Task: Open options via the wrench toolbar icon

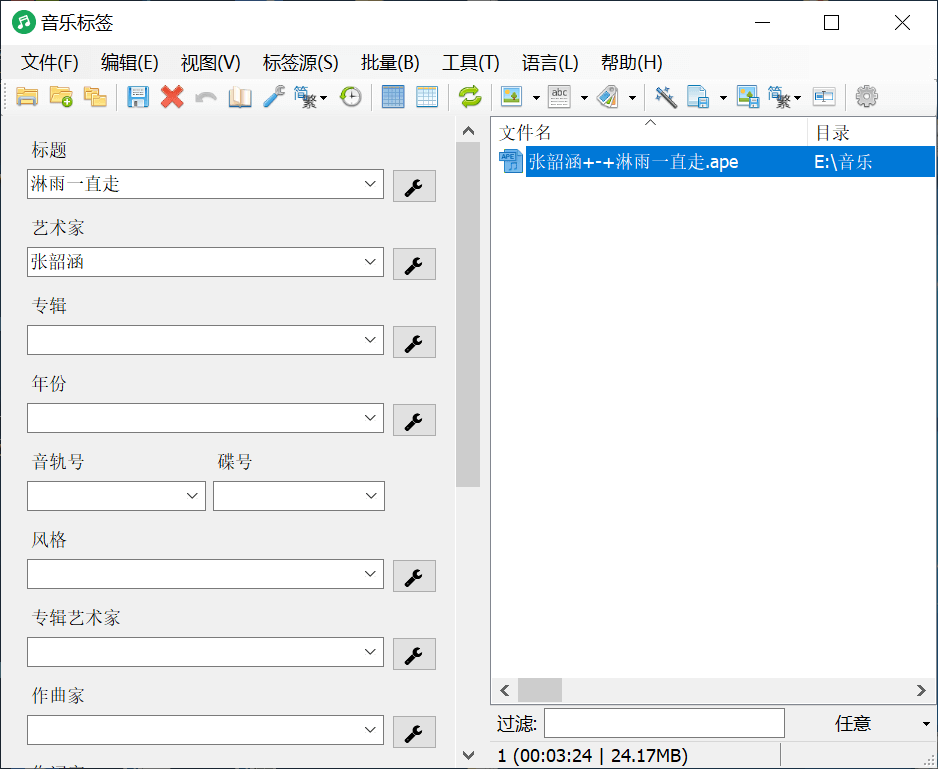Action: (274, 96)
